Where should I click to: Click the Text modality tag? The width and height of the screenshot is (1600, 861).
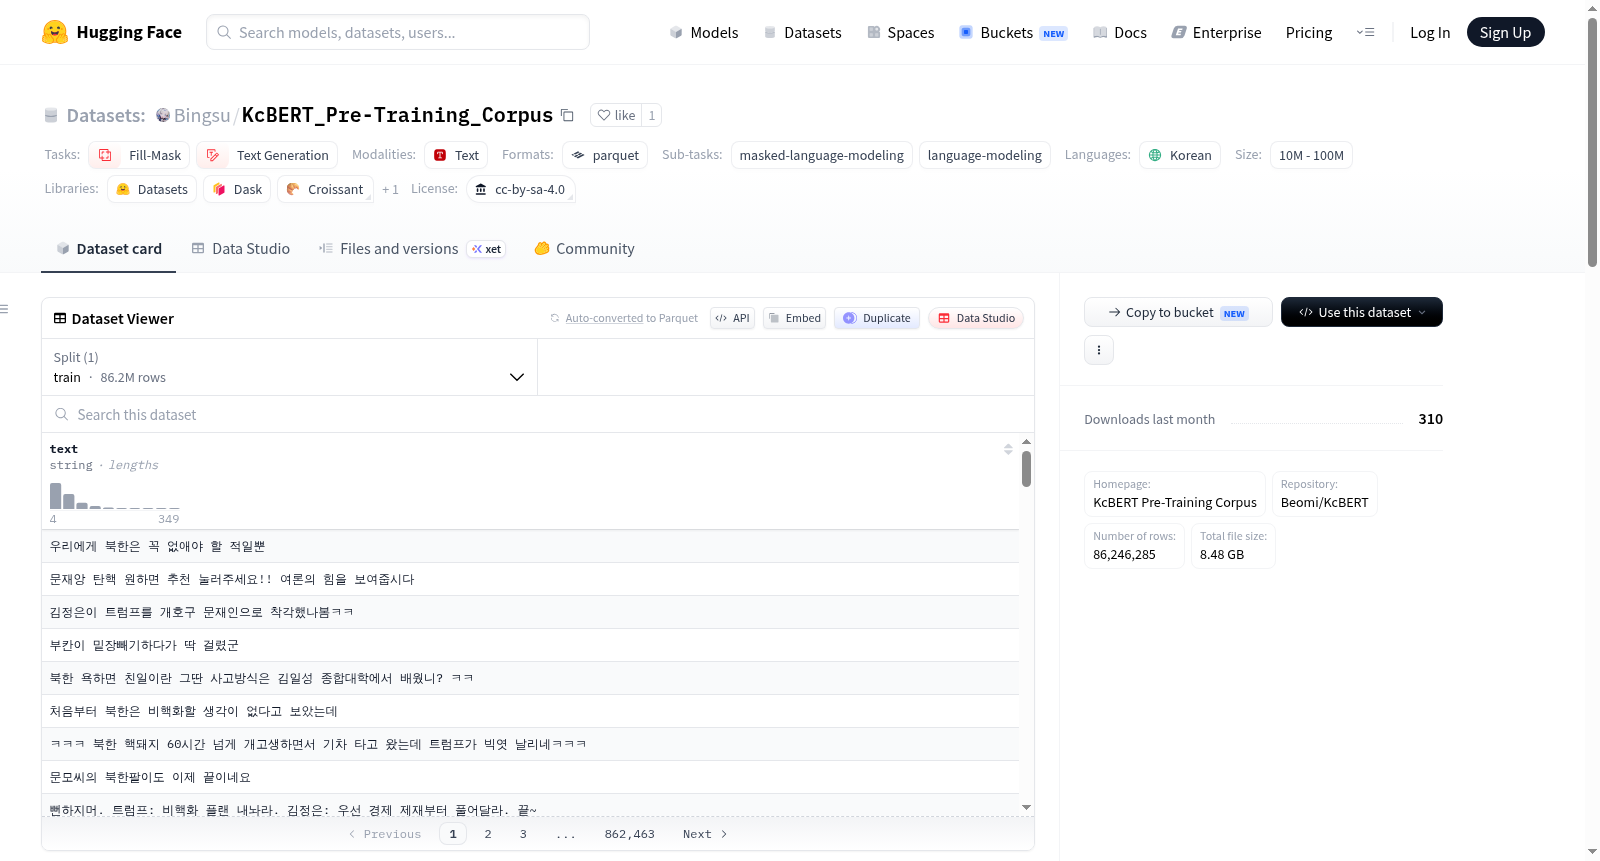click(x=456, y=155)
